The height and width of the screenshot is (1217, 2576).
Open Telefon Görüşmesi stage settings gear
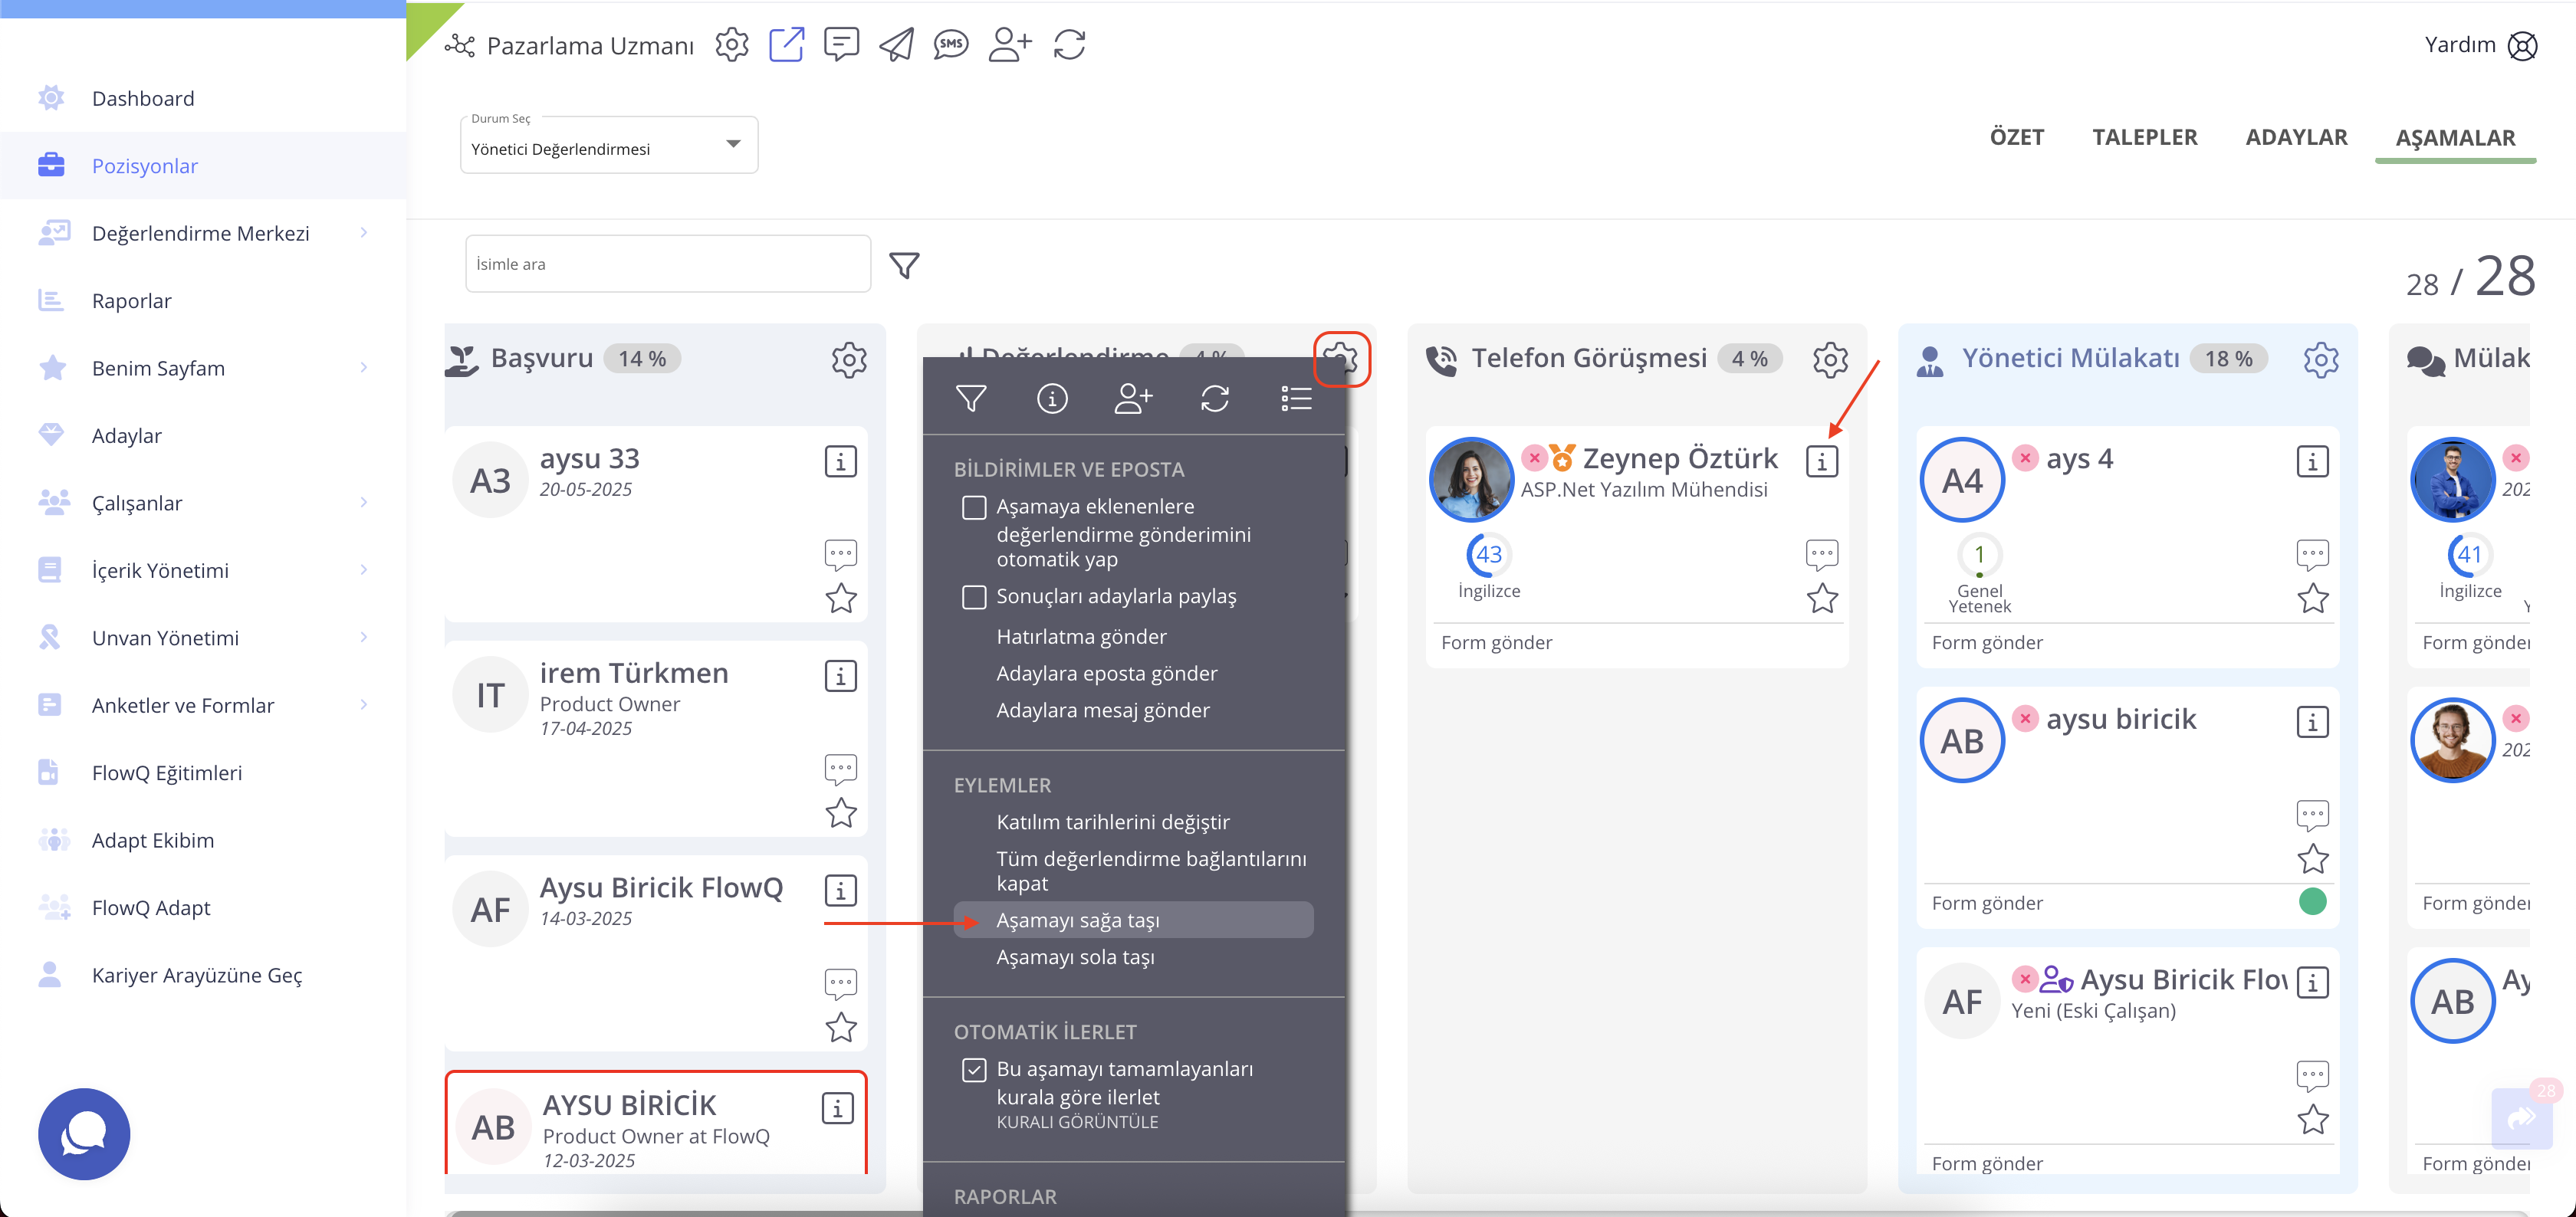1830,359
